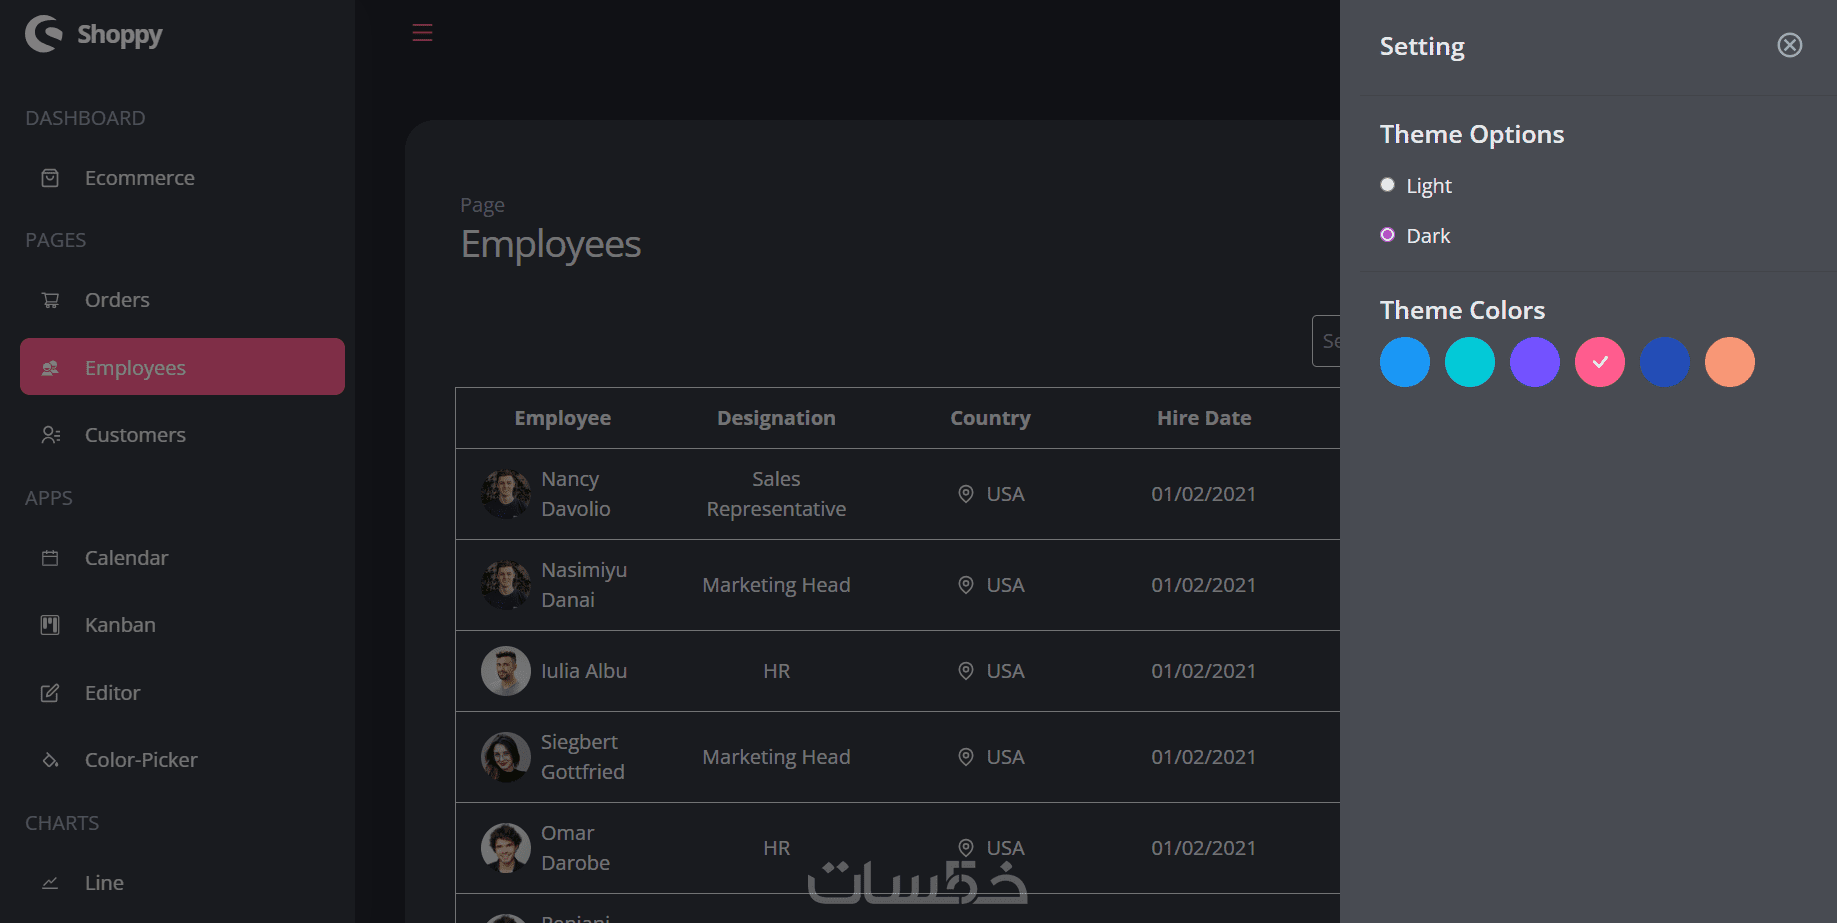The image size is (1837, 923).
Task: Select the Light theme radio button
Action: (x=1387, y=185)
